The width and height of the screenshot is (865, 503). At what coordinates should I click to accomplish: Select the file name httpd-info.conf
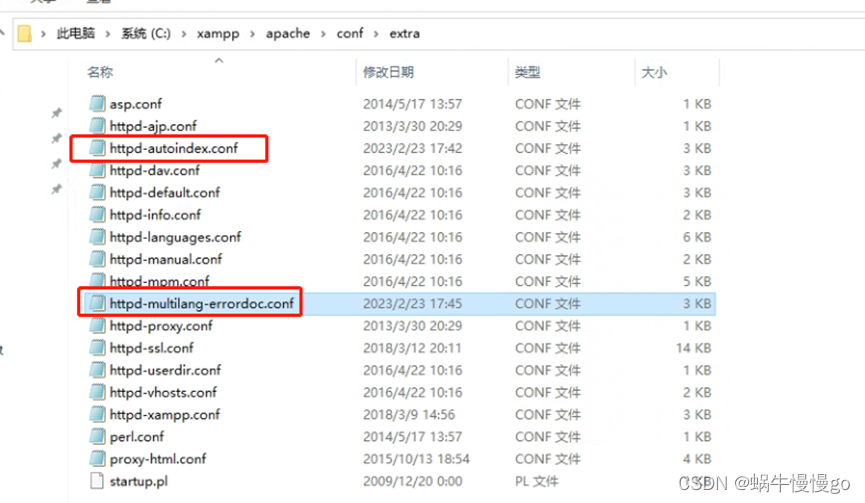click(155, 215)
